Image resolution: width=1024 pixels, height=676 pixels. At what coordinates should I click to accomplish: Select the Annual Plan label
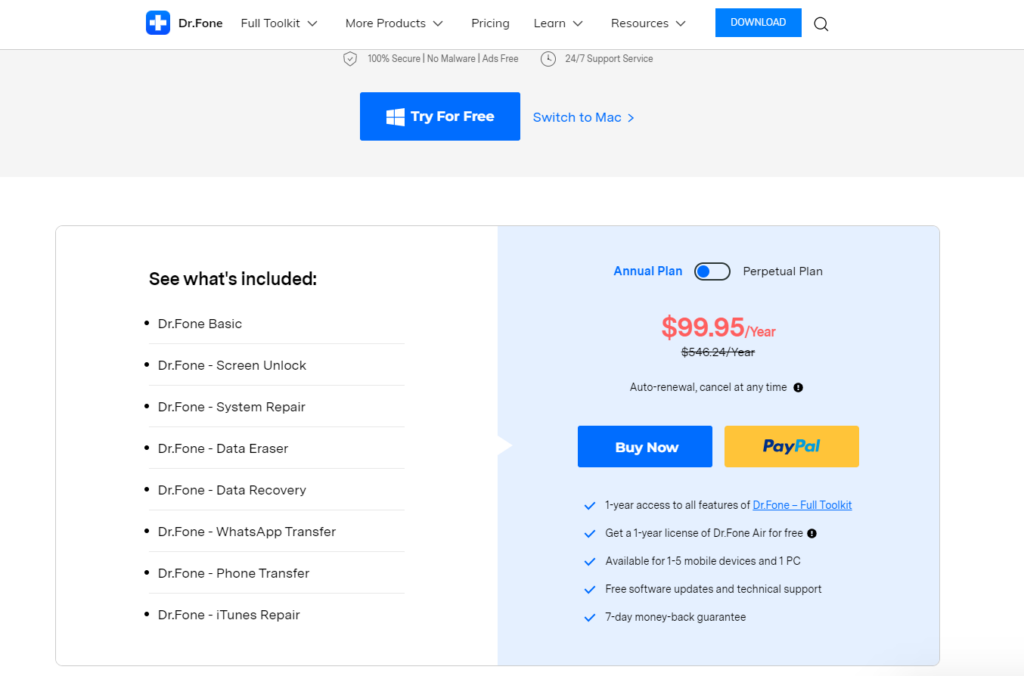[x=647, y=271]
